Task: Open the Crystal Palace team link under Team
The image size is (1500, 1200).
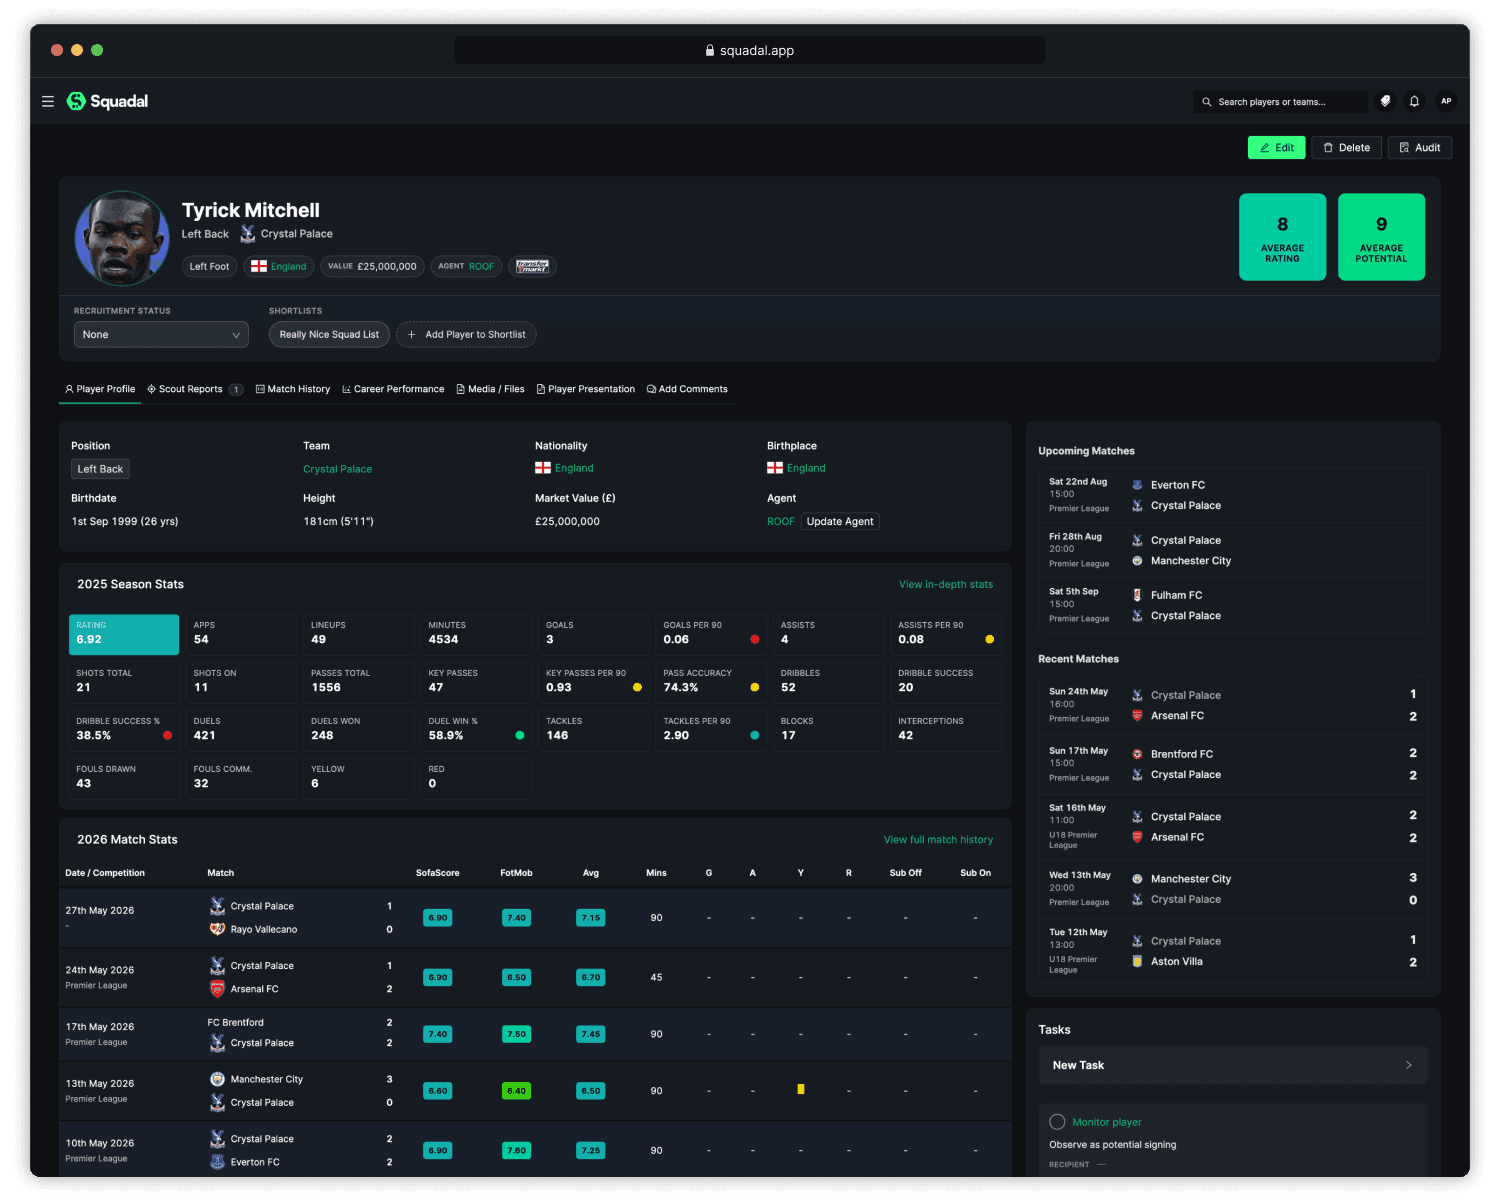Action: click(x=338, y=469)
